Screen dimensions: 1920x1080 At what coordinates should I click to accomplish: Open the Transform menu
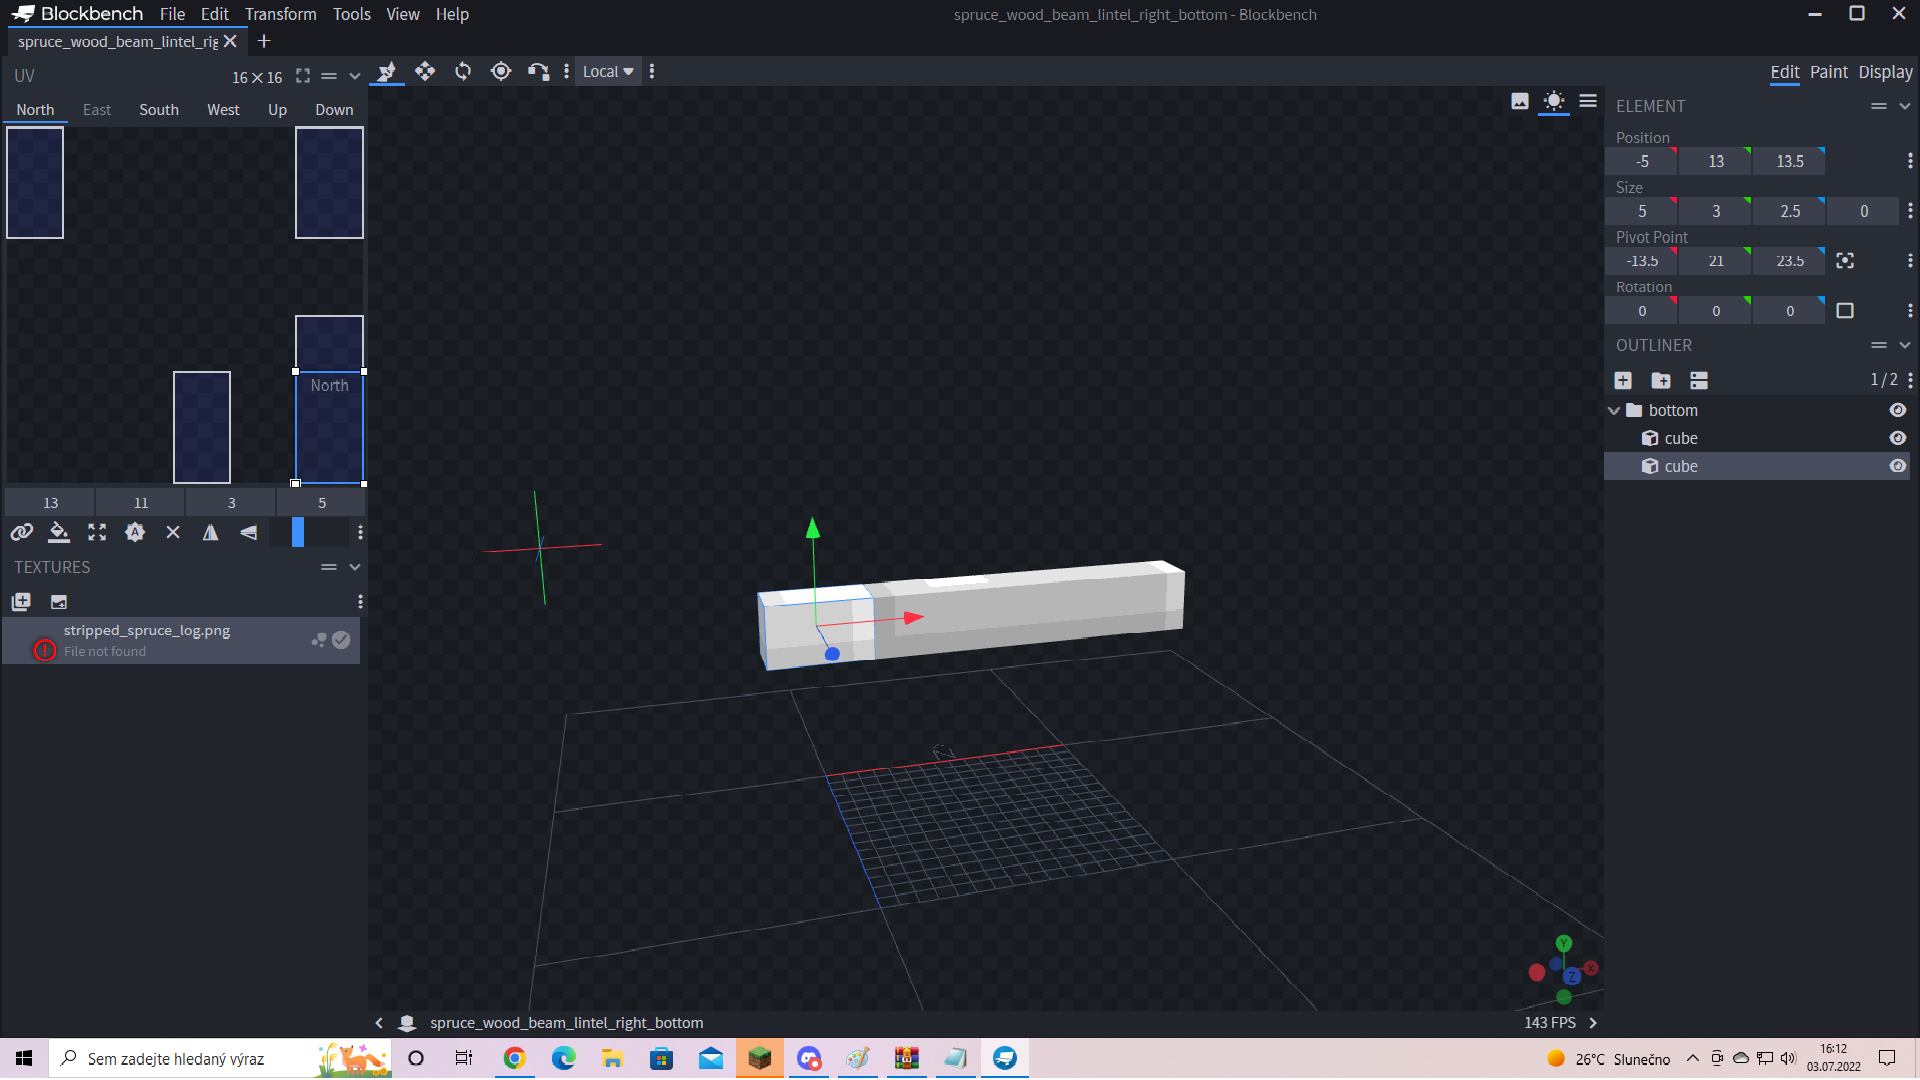tap(280, 14)
